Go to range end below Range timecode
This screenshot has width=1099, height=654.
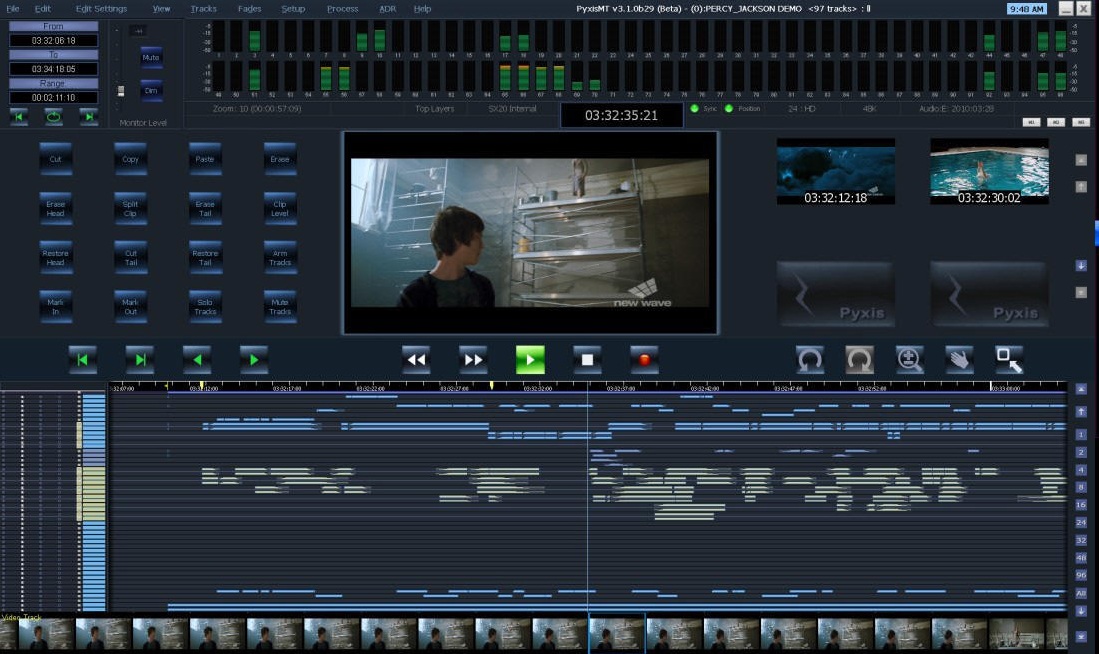coord(88,116)
